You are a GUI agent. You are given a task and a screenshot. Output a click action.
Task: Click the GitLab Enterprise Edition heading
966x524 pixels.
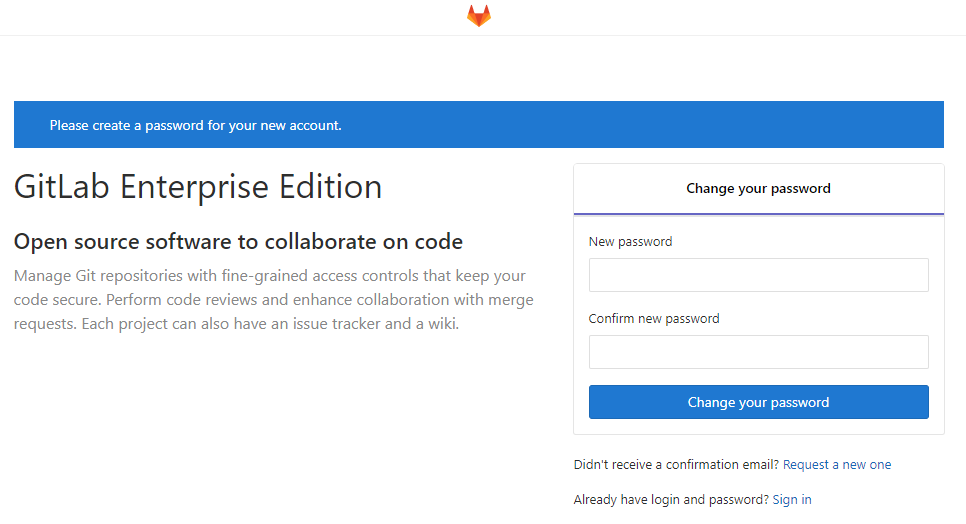click(198, 187)
